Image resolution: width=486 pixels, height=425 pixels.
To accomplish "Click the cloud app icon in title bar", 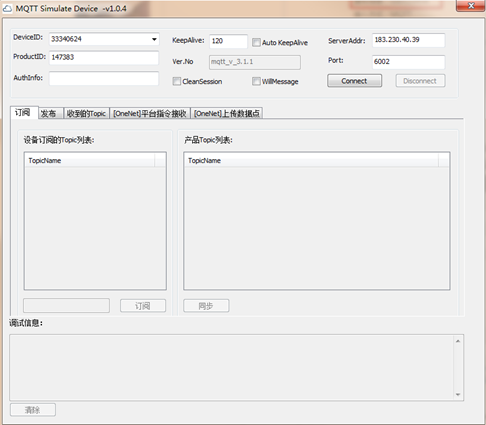I will pos(7,8).
